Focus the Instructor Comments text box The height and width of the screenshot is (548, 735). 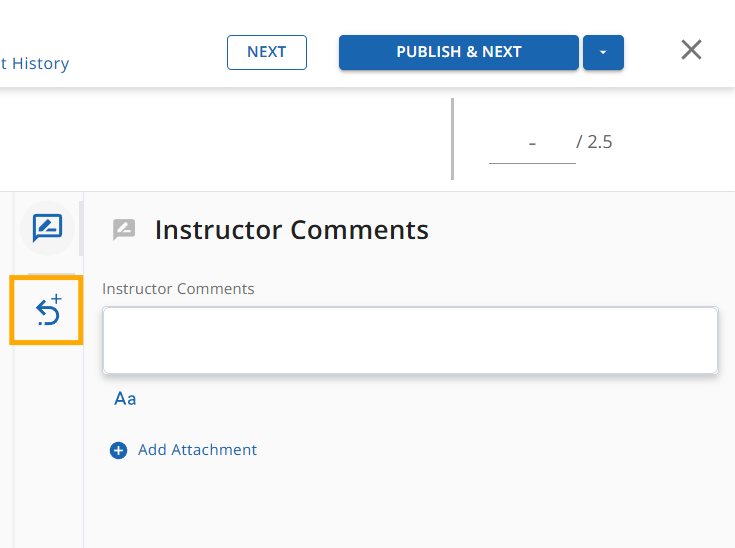pyautogui.click(x=410, y=340)
